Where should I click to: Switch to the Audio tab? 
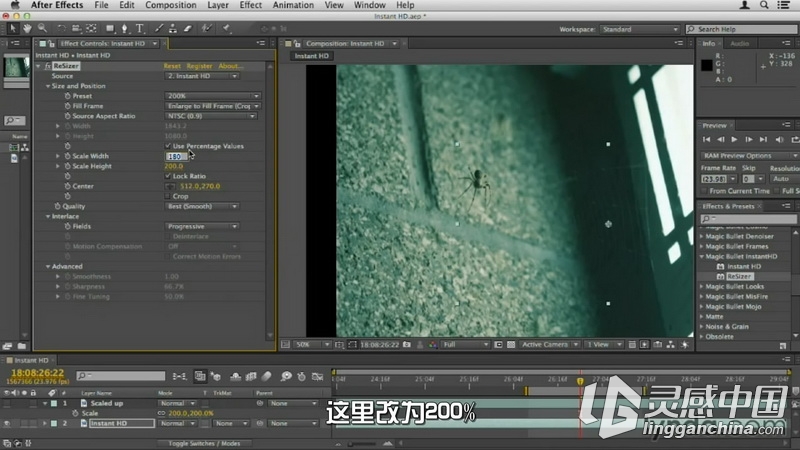tap(739, 43)
